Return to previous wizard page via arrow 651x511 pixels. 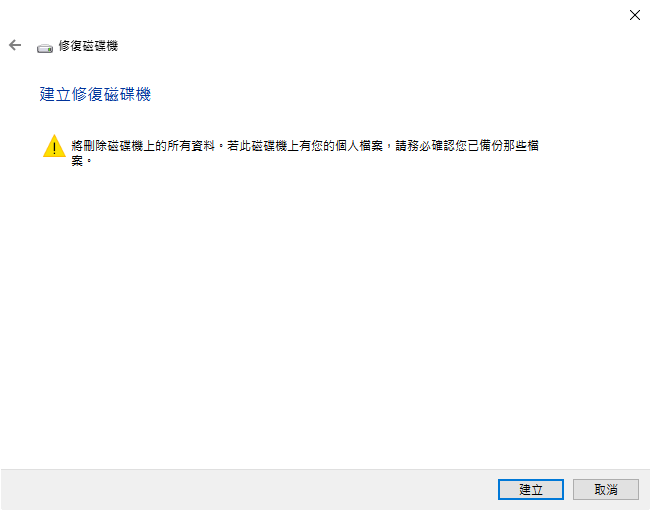coord(15,45)
